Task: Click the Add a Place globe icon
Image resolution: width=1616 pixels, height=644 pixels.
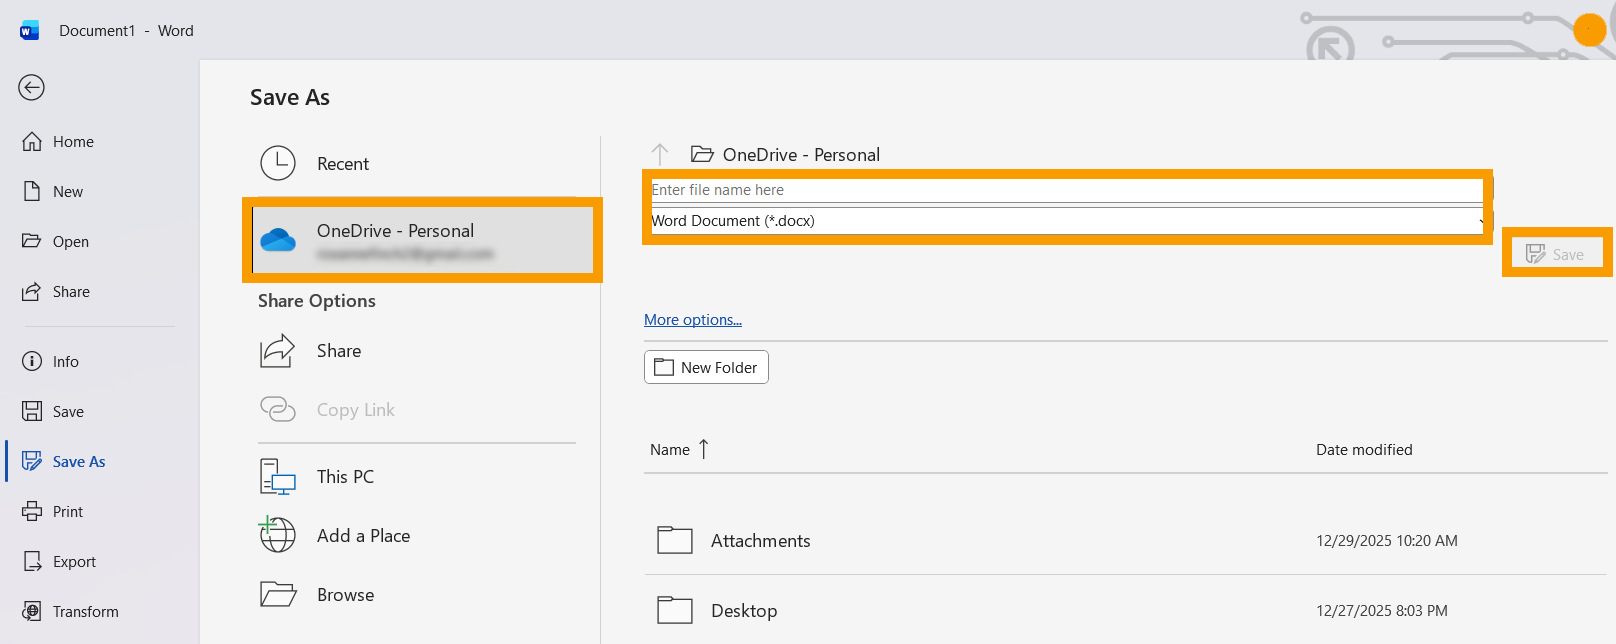Action: [278, 536]
